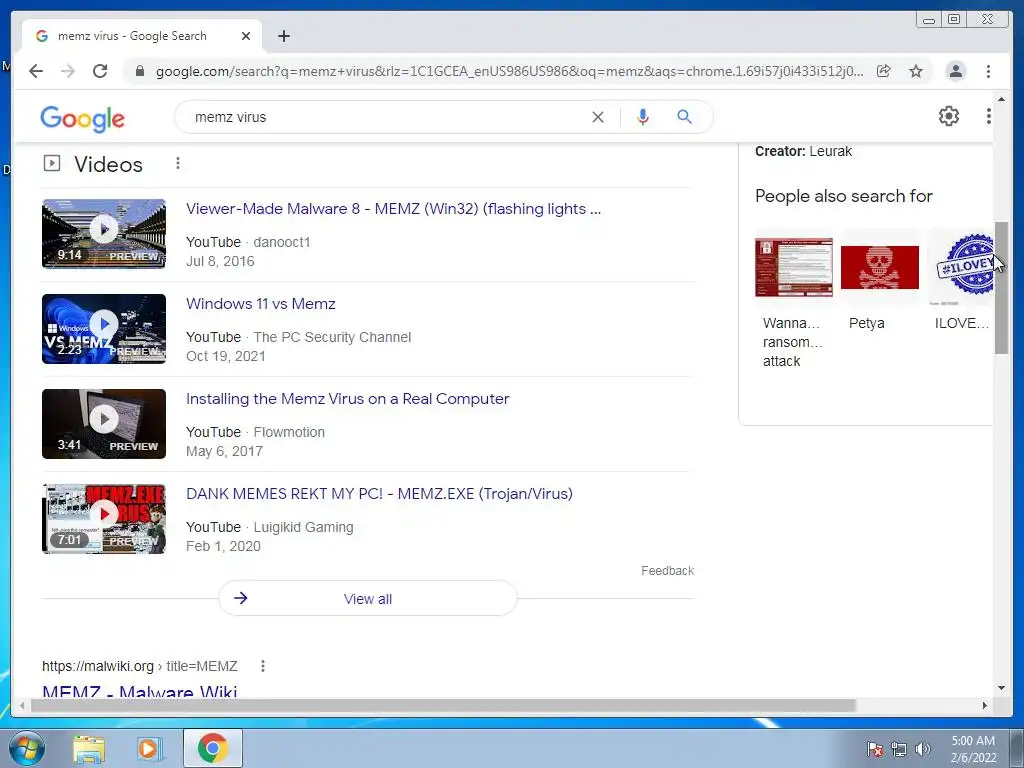Launch Windows Media Player from taskbar
Screen dimensions: 1024x768
[148, 748]
